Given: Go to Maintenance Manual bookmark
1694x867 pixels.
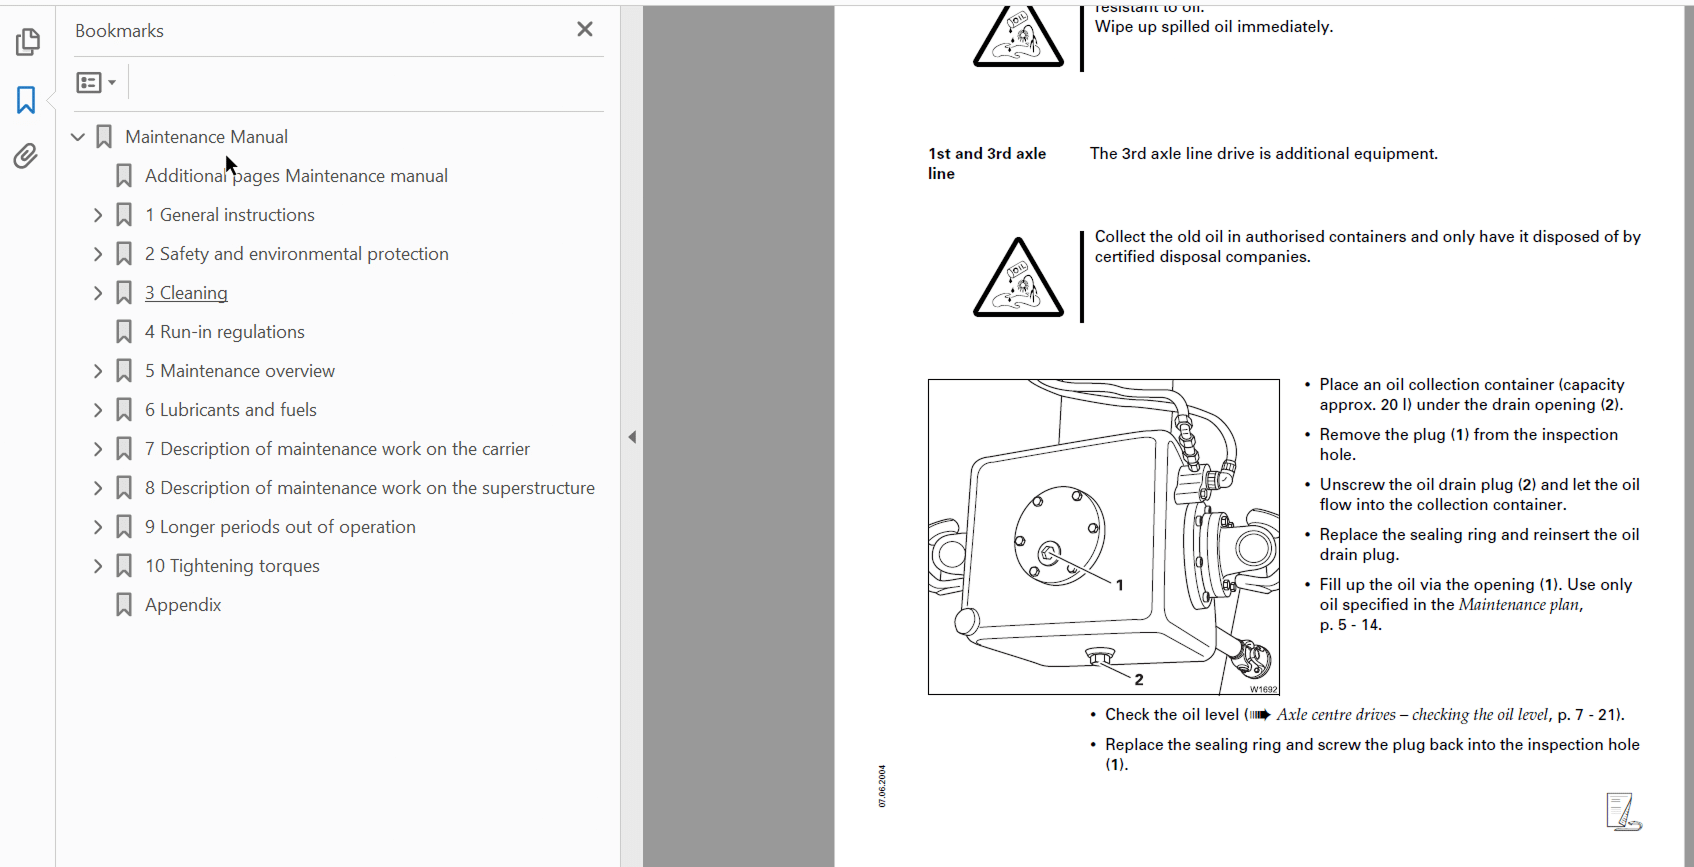Looking at the screenshot, I should point(206,137).
